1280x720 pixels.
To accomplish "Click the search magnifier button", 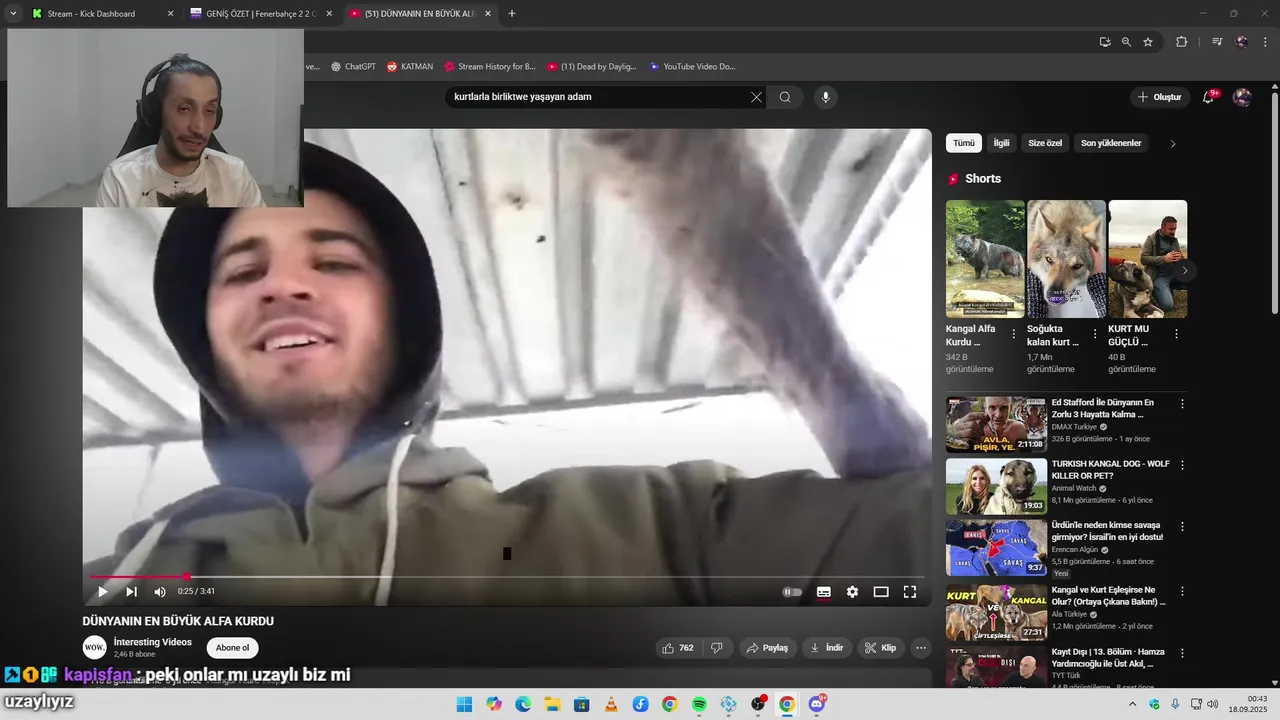I will coord(785,97).
